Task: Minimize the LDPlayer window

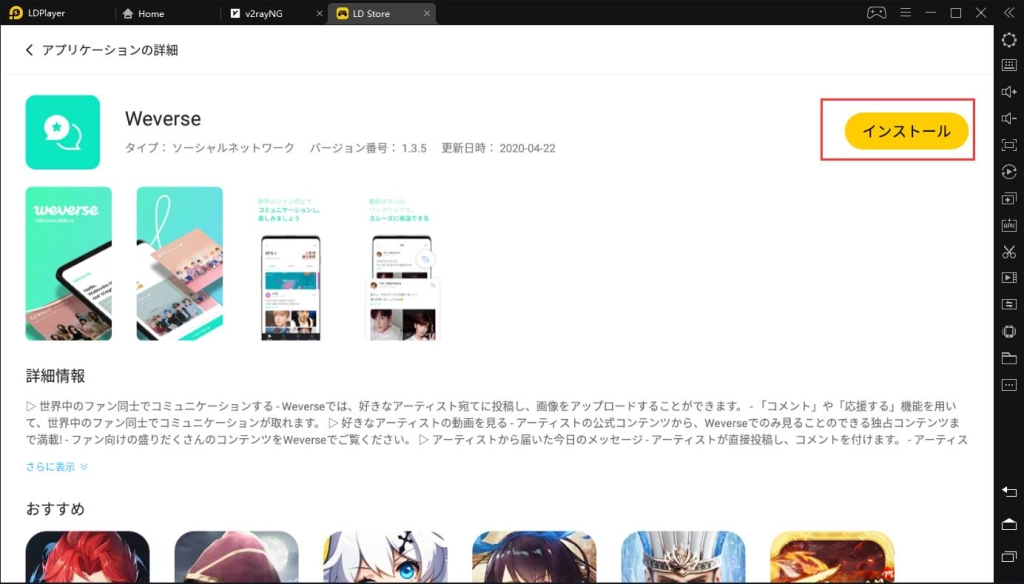Action: [930, 12]
